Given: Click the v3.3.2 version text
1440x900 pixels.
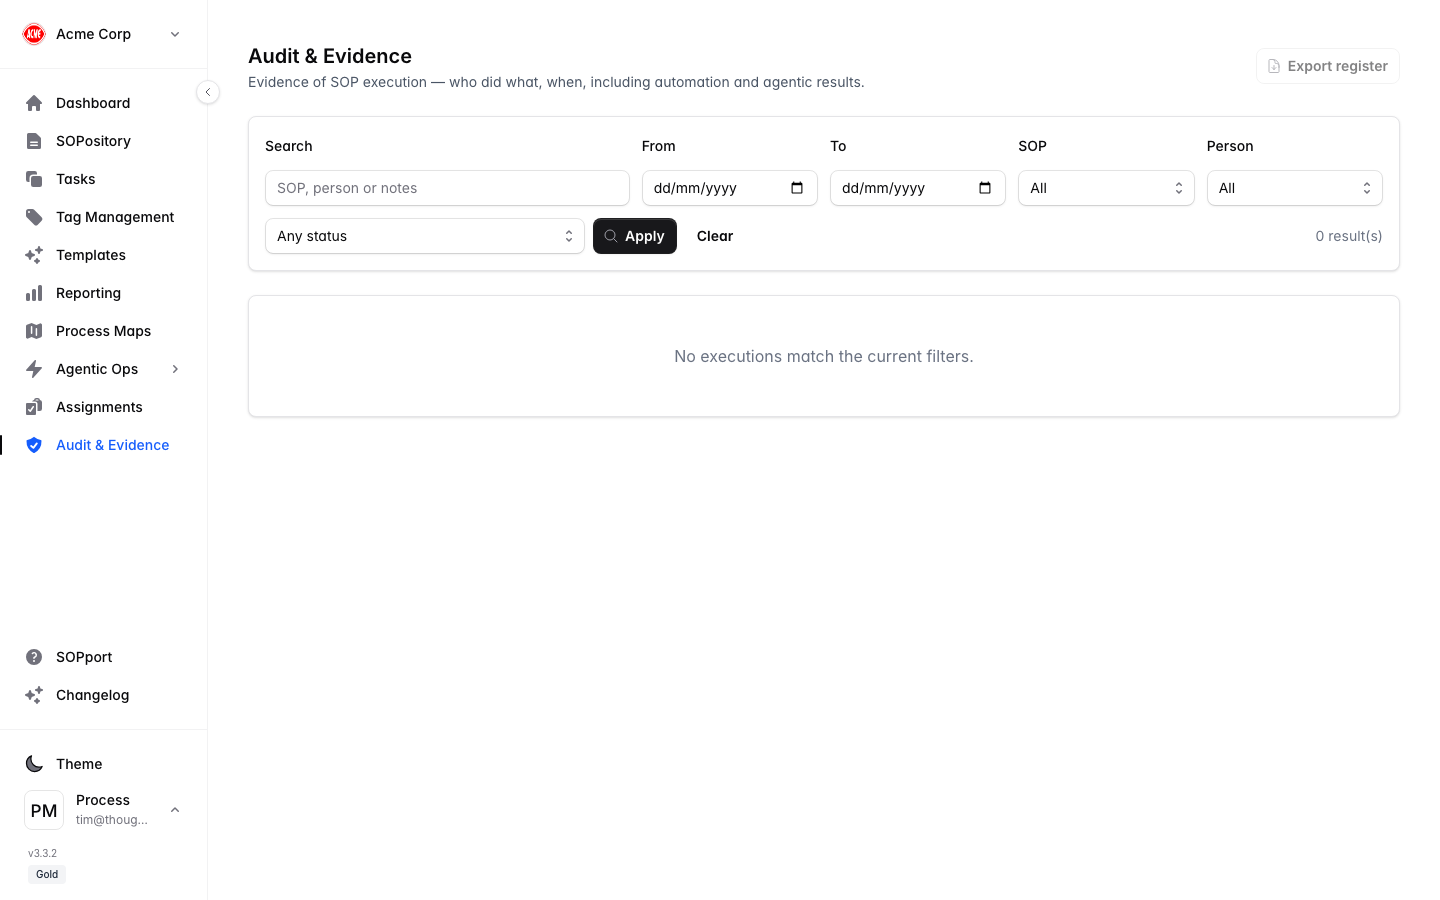Looking at the screenshot, I should 42,853.
